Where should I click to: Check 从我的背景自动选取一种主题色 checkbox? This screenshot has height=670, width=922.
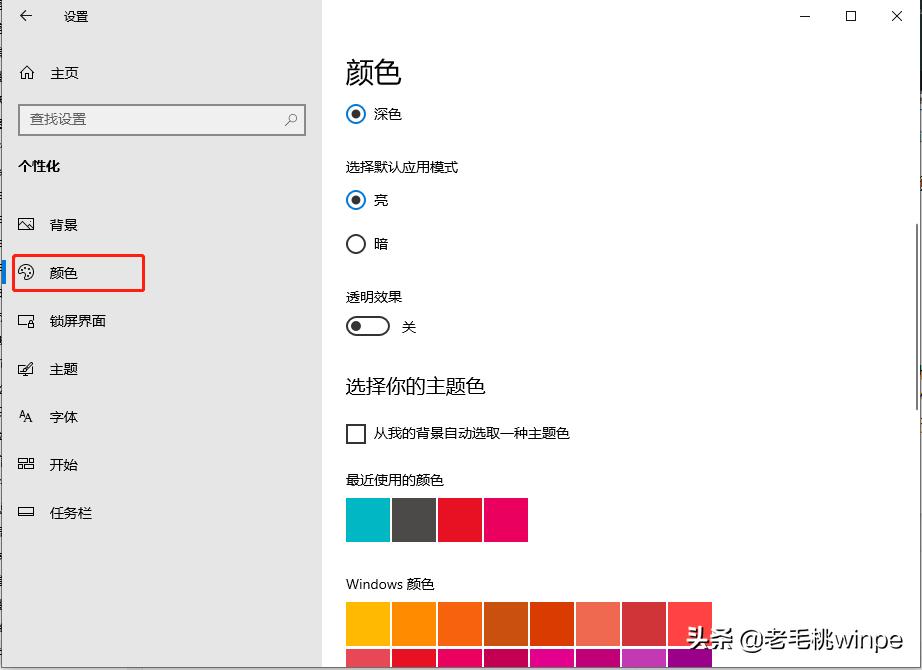[355, 433]
